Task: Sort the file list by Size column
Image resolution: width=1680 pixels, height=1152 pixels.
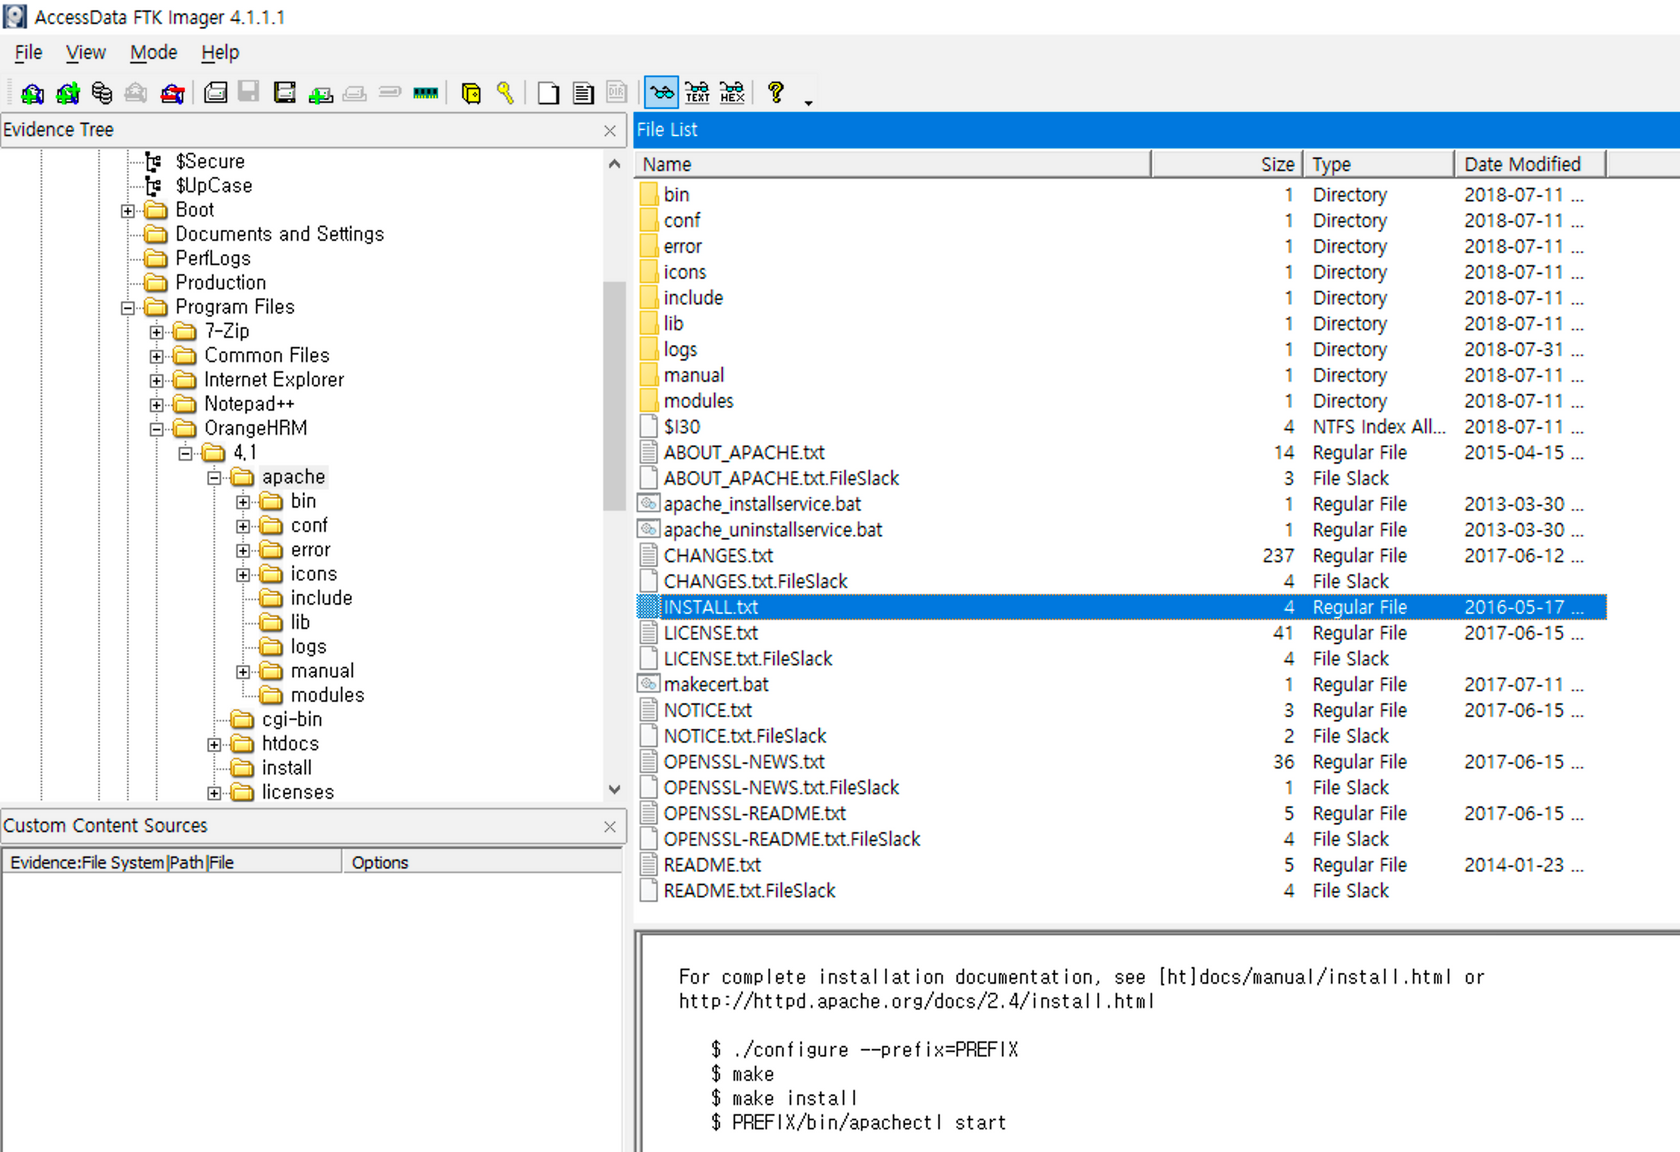Action: pos(1227,164)
